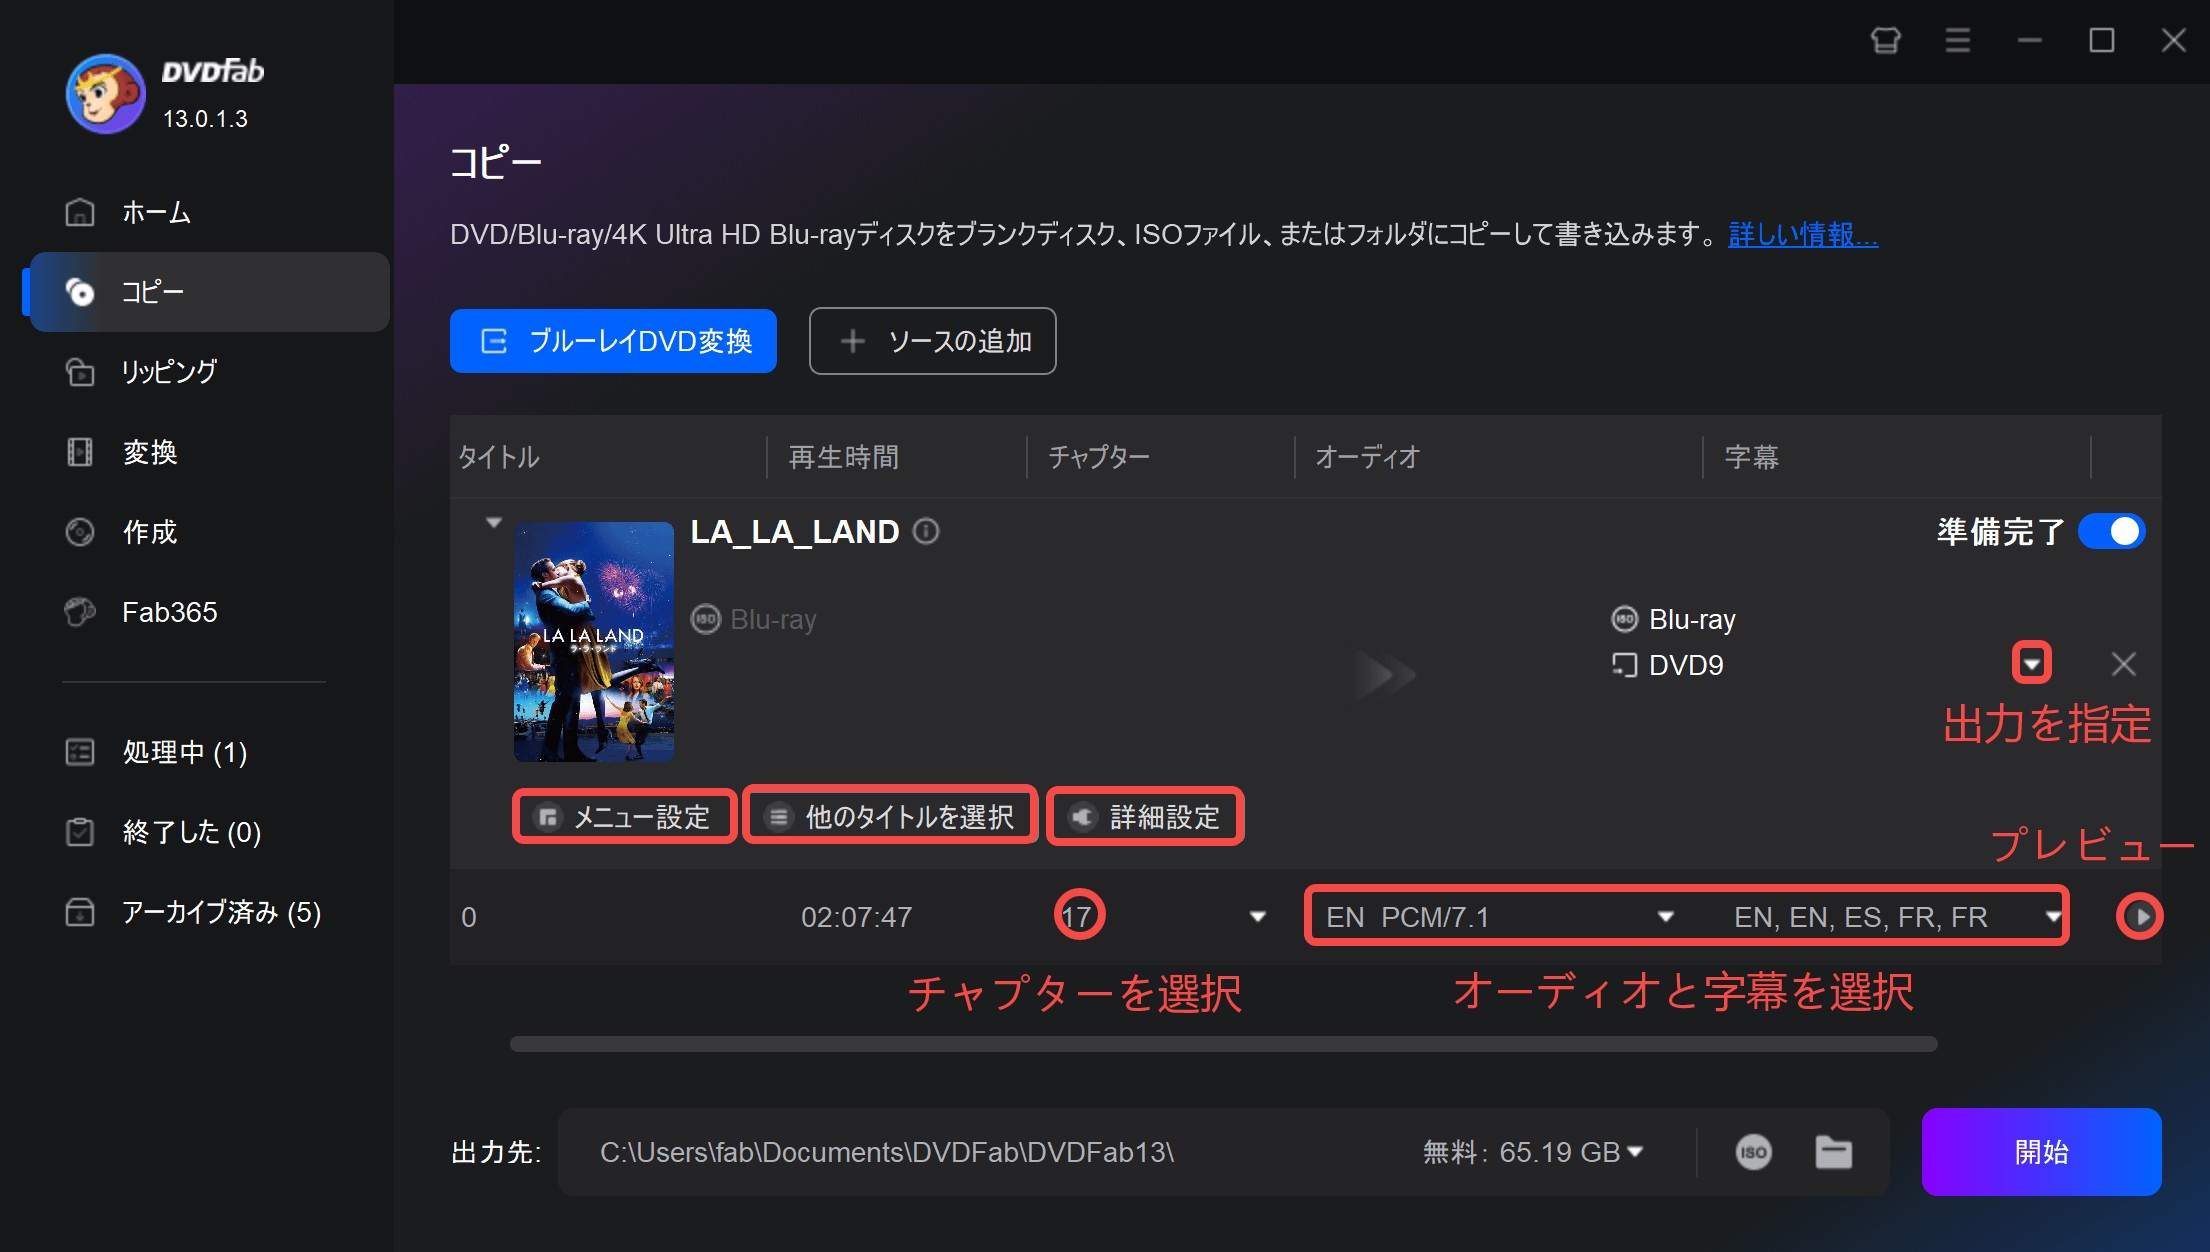
Task: Click the 字幕 column header
Action: (x=1751, y=457)
